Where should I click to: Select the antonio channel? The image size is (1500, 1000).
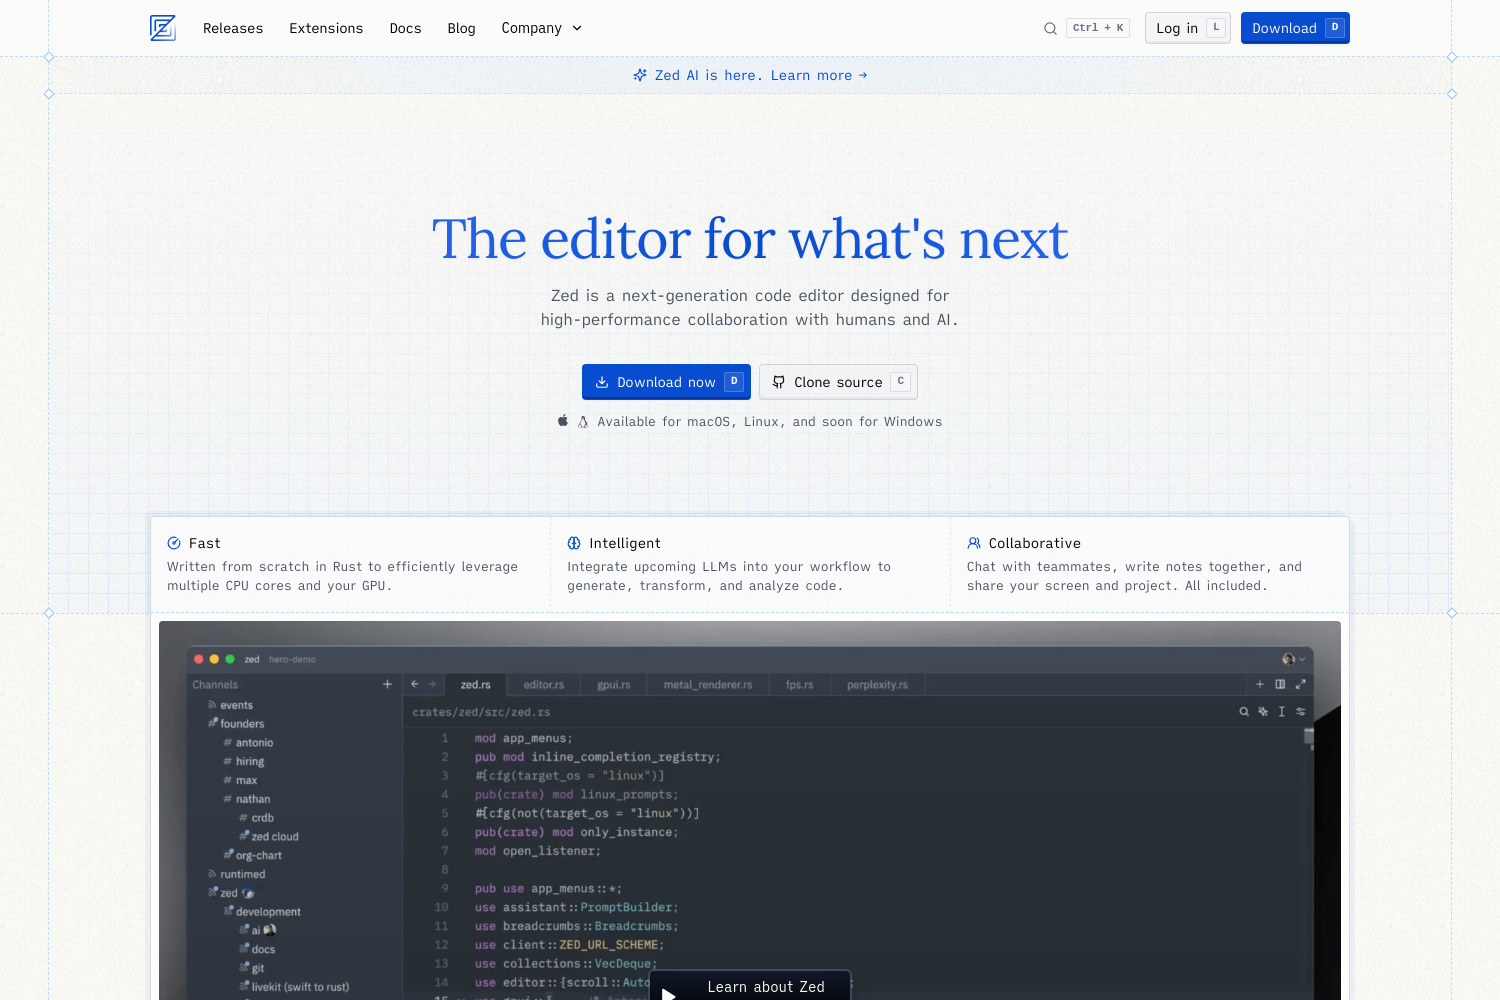click(x=254, y=743)
